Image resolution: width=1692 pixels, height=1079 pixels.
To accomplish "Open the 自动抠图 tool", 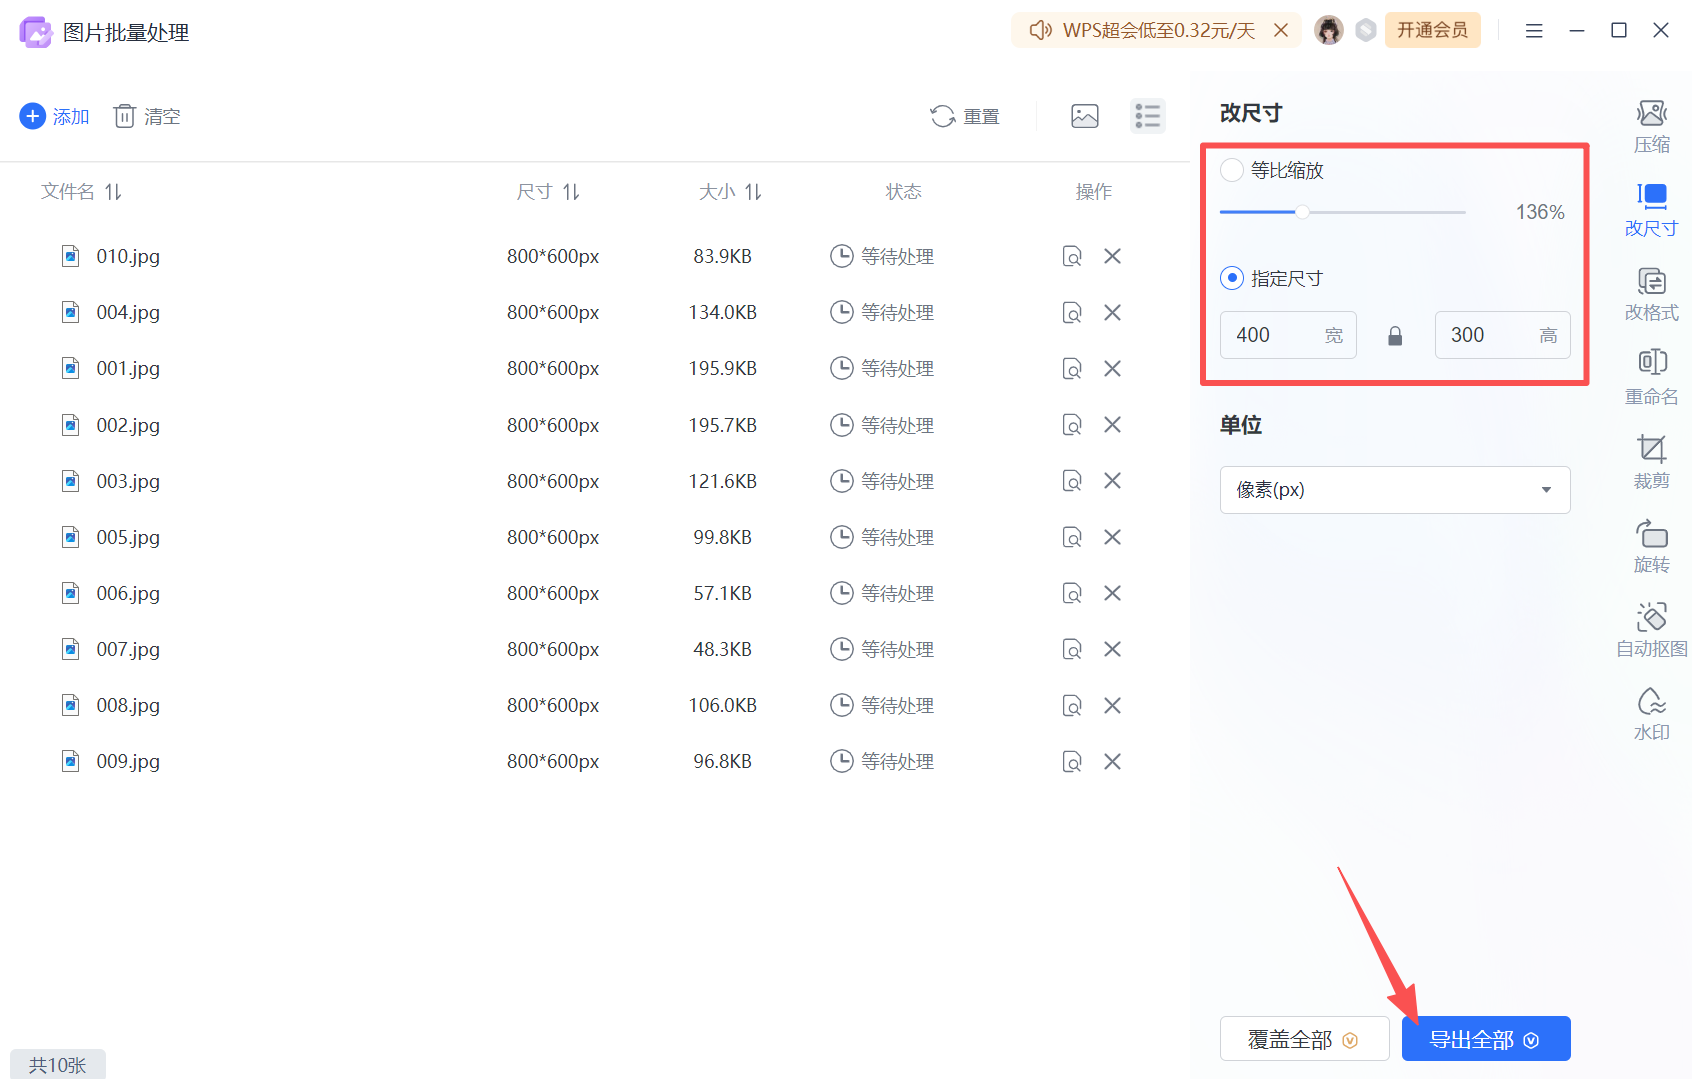I will coord(1651,629).
